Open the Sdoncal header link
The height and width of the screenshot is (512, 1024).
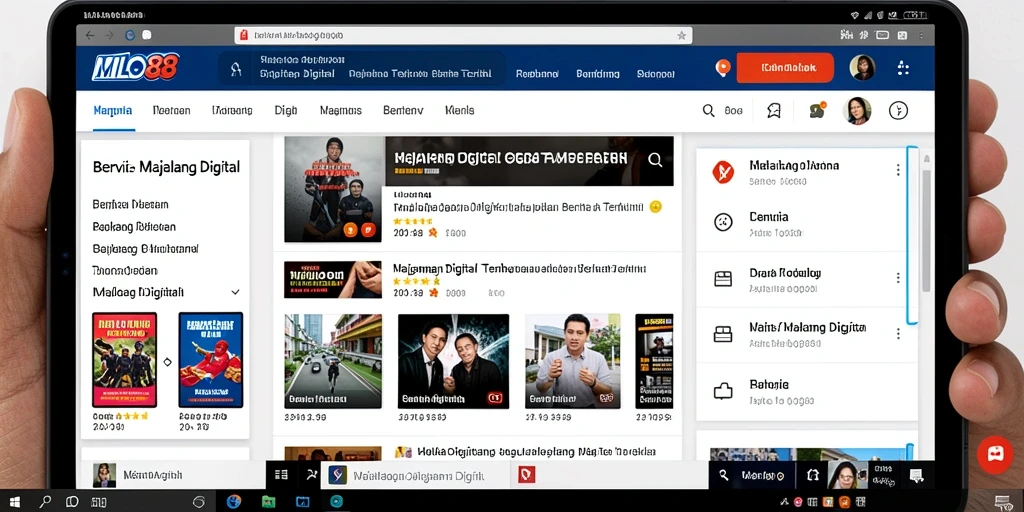point(655,74)
